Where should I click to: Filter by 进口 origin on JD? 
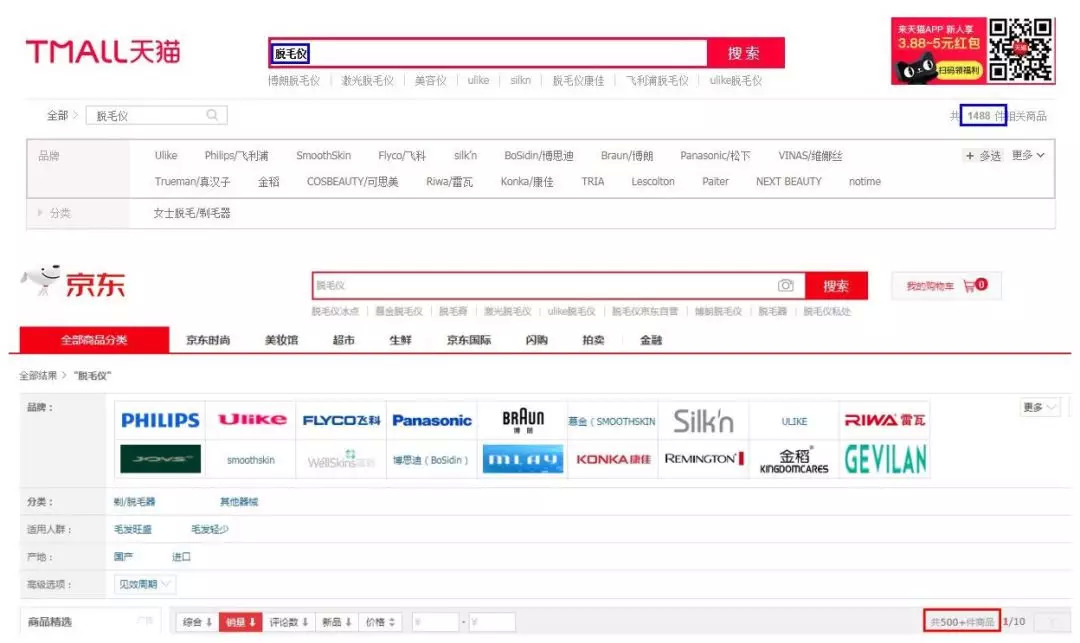click(181, 557)
